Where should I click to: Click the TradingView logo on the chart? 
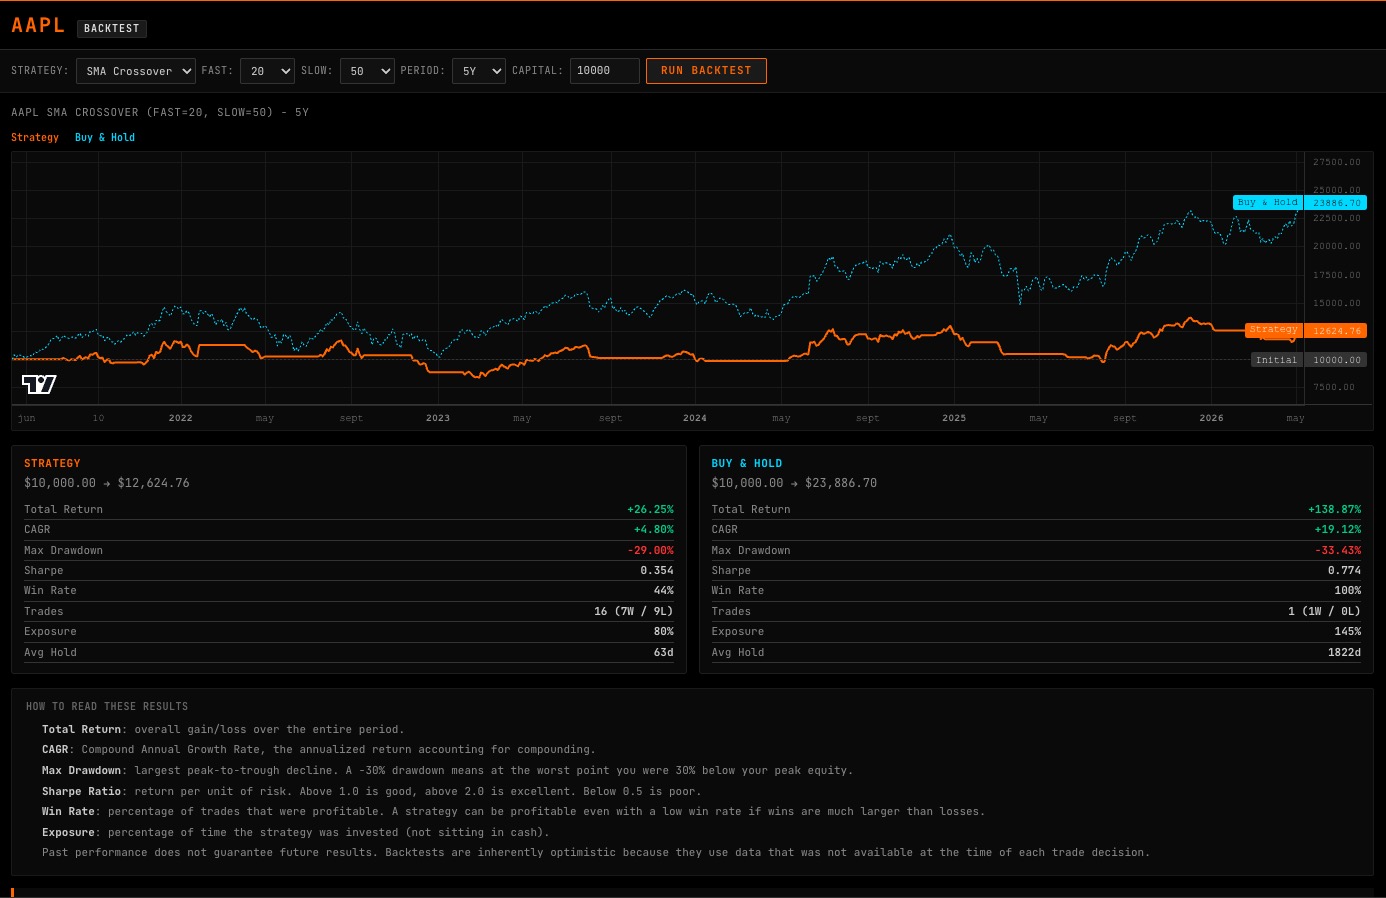coord(39,384)
